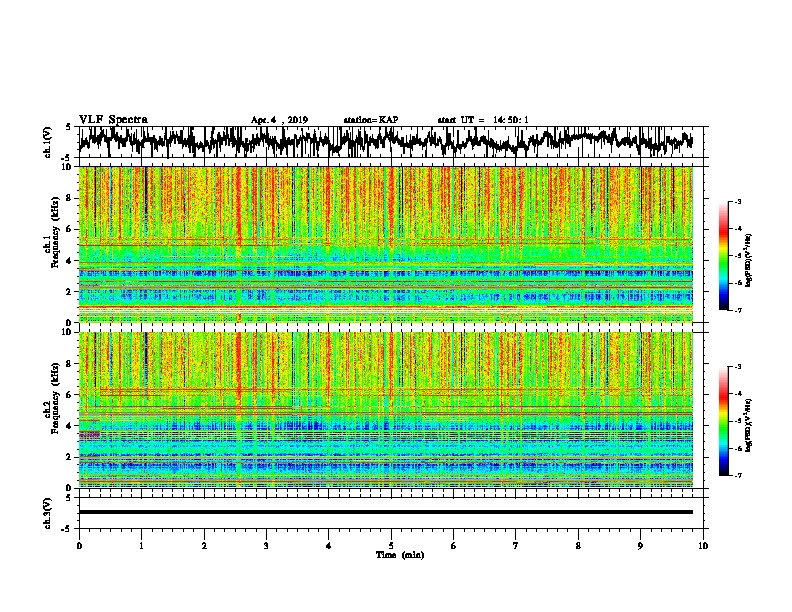The image size is (792, 612).
Task: Click the ch.1 voltage waveform trace panel
Action: pyautogui.click(x=390, y=142)
